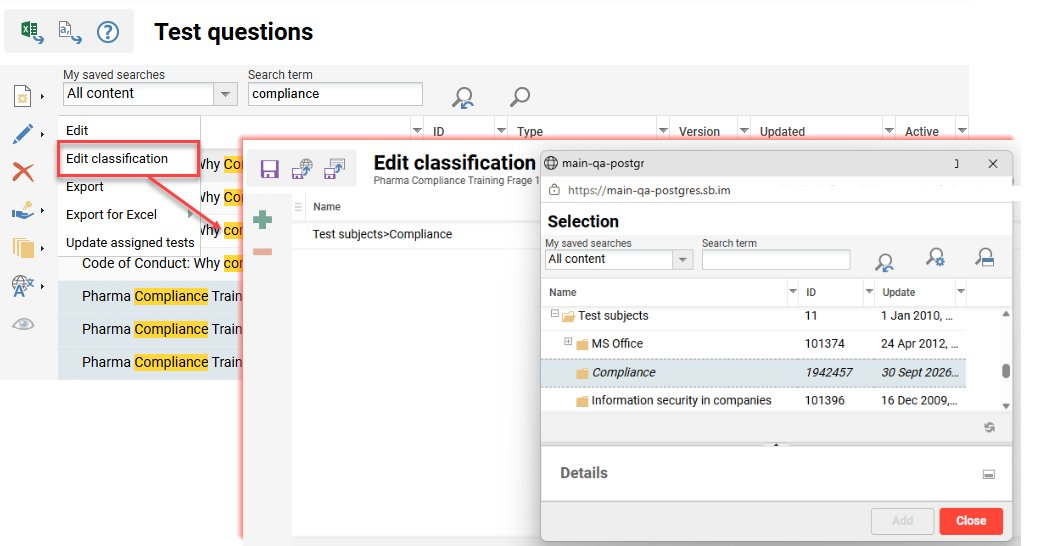
Task: Select the Compliance folder row
Action: click(x=754, y=373)
